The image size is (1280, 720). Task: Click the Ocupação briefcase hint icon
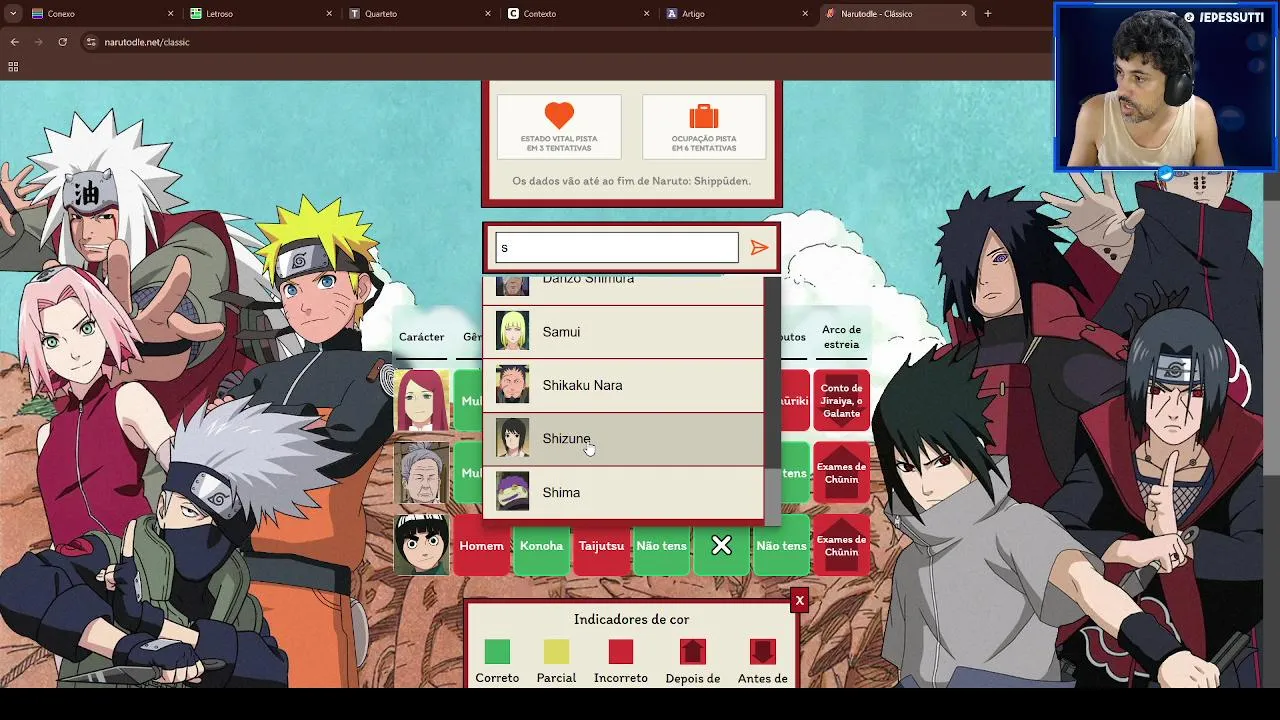coord(704,115)
